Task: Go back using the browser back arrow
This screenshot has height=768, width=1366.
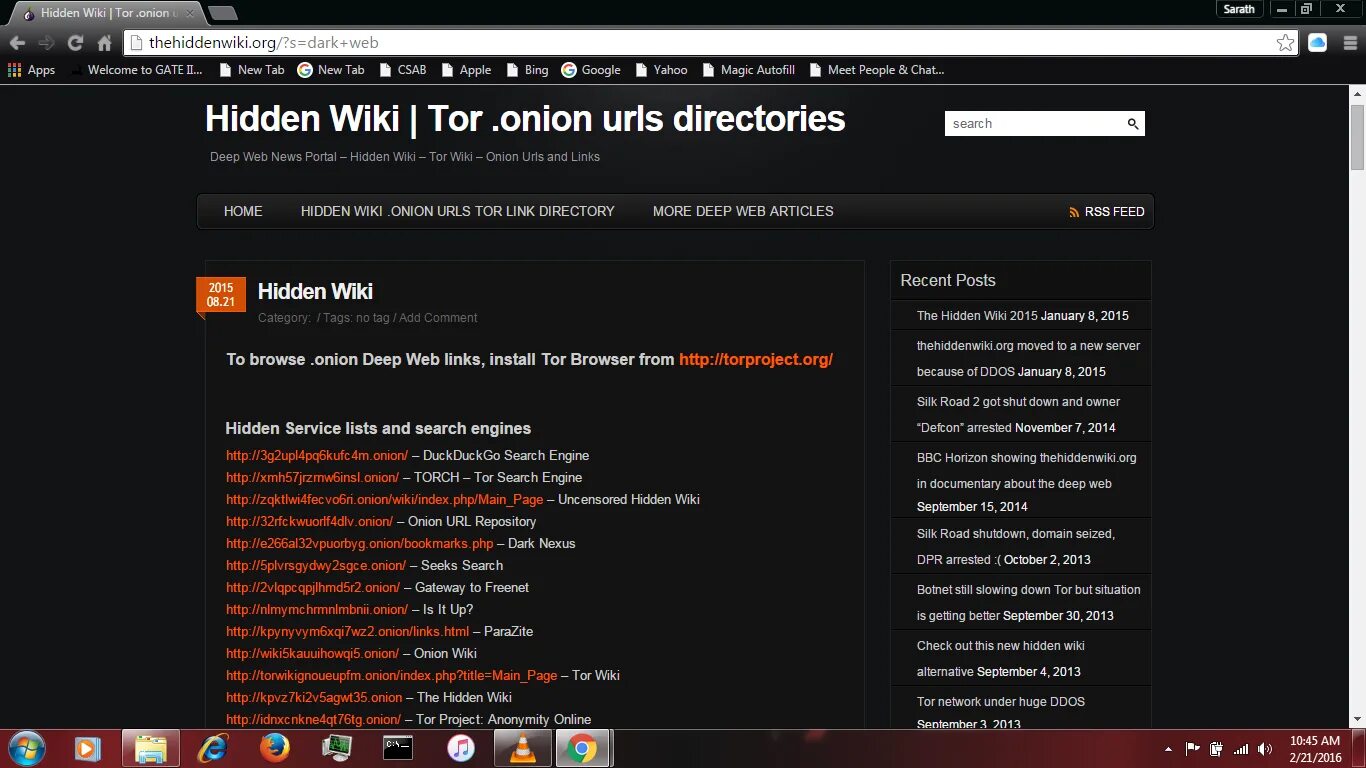Action: (x=17, y=43)
